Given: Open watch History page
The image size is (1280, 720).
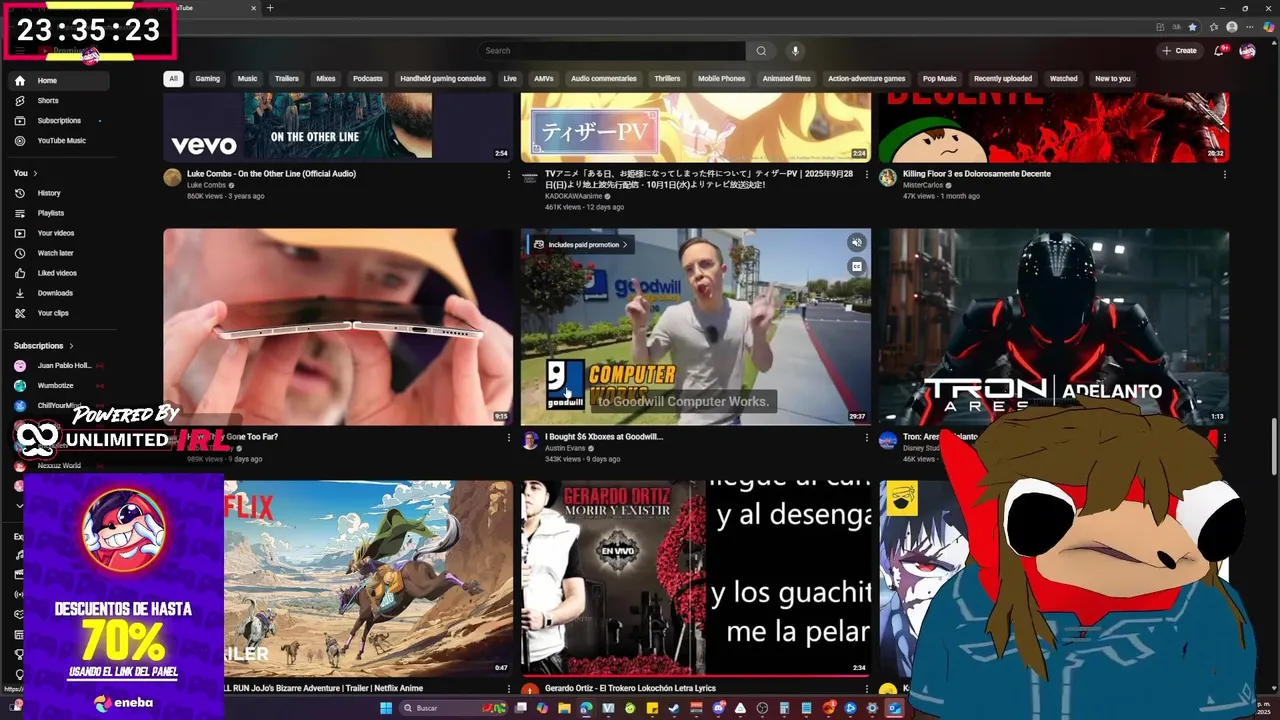Looking at the screenshot, I should (49, 193).
